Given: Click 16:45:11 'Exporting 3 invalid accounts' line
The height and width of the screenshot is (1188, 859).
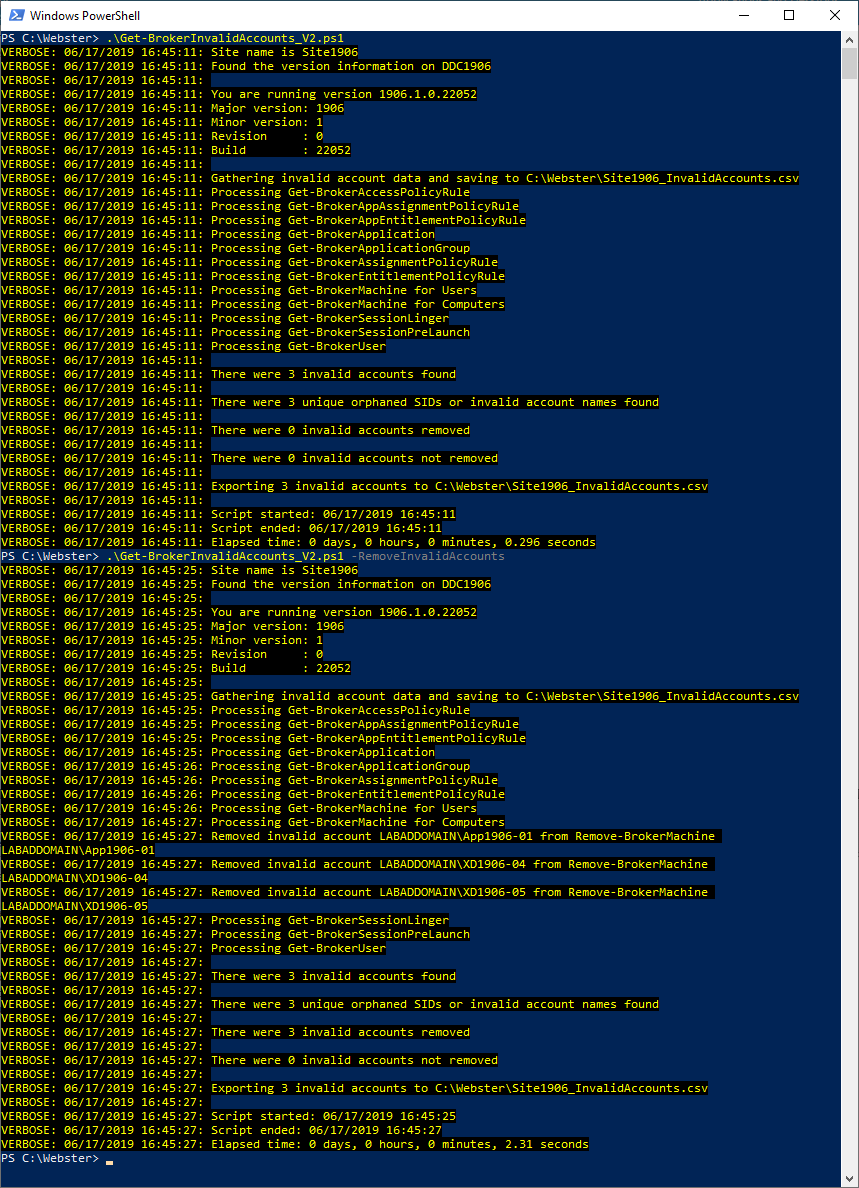Looking at the screenshot, I should [355, 486].
